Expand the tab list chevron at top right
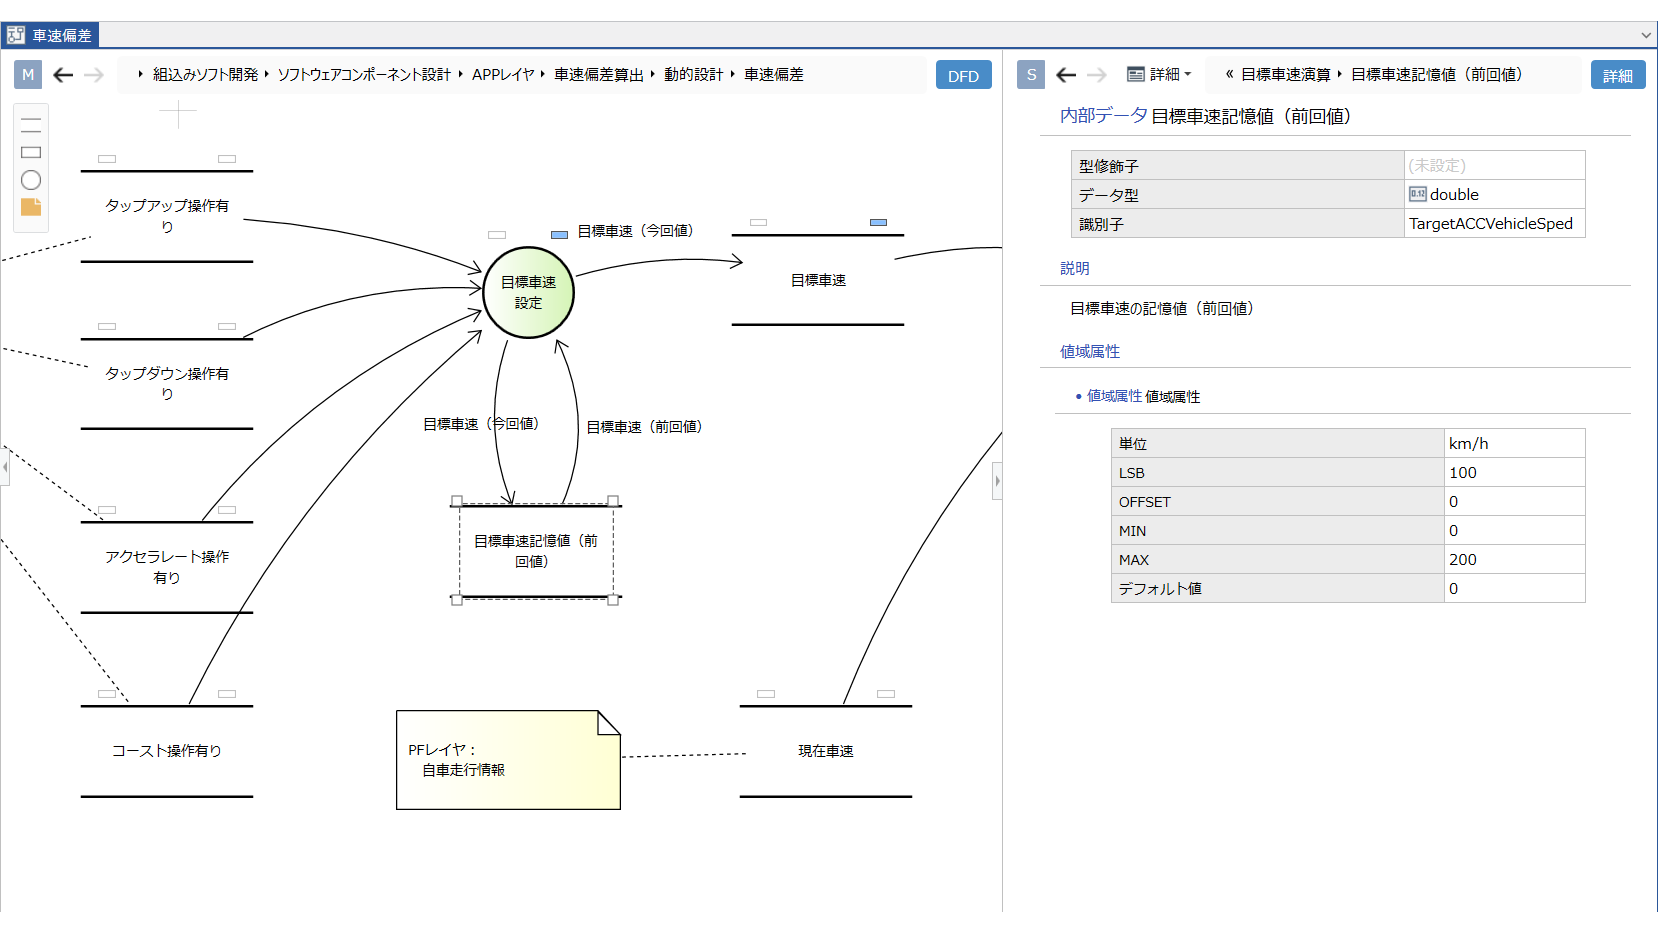The image size is (1658, 933). pyautogui.click(x=1646, y=35)
